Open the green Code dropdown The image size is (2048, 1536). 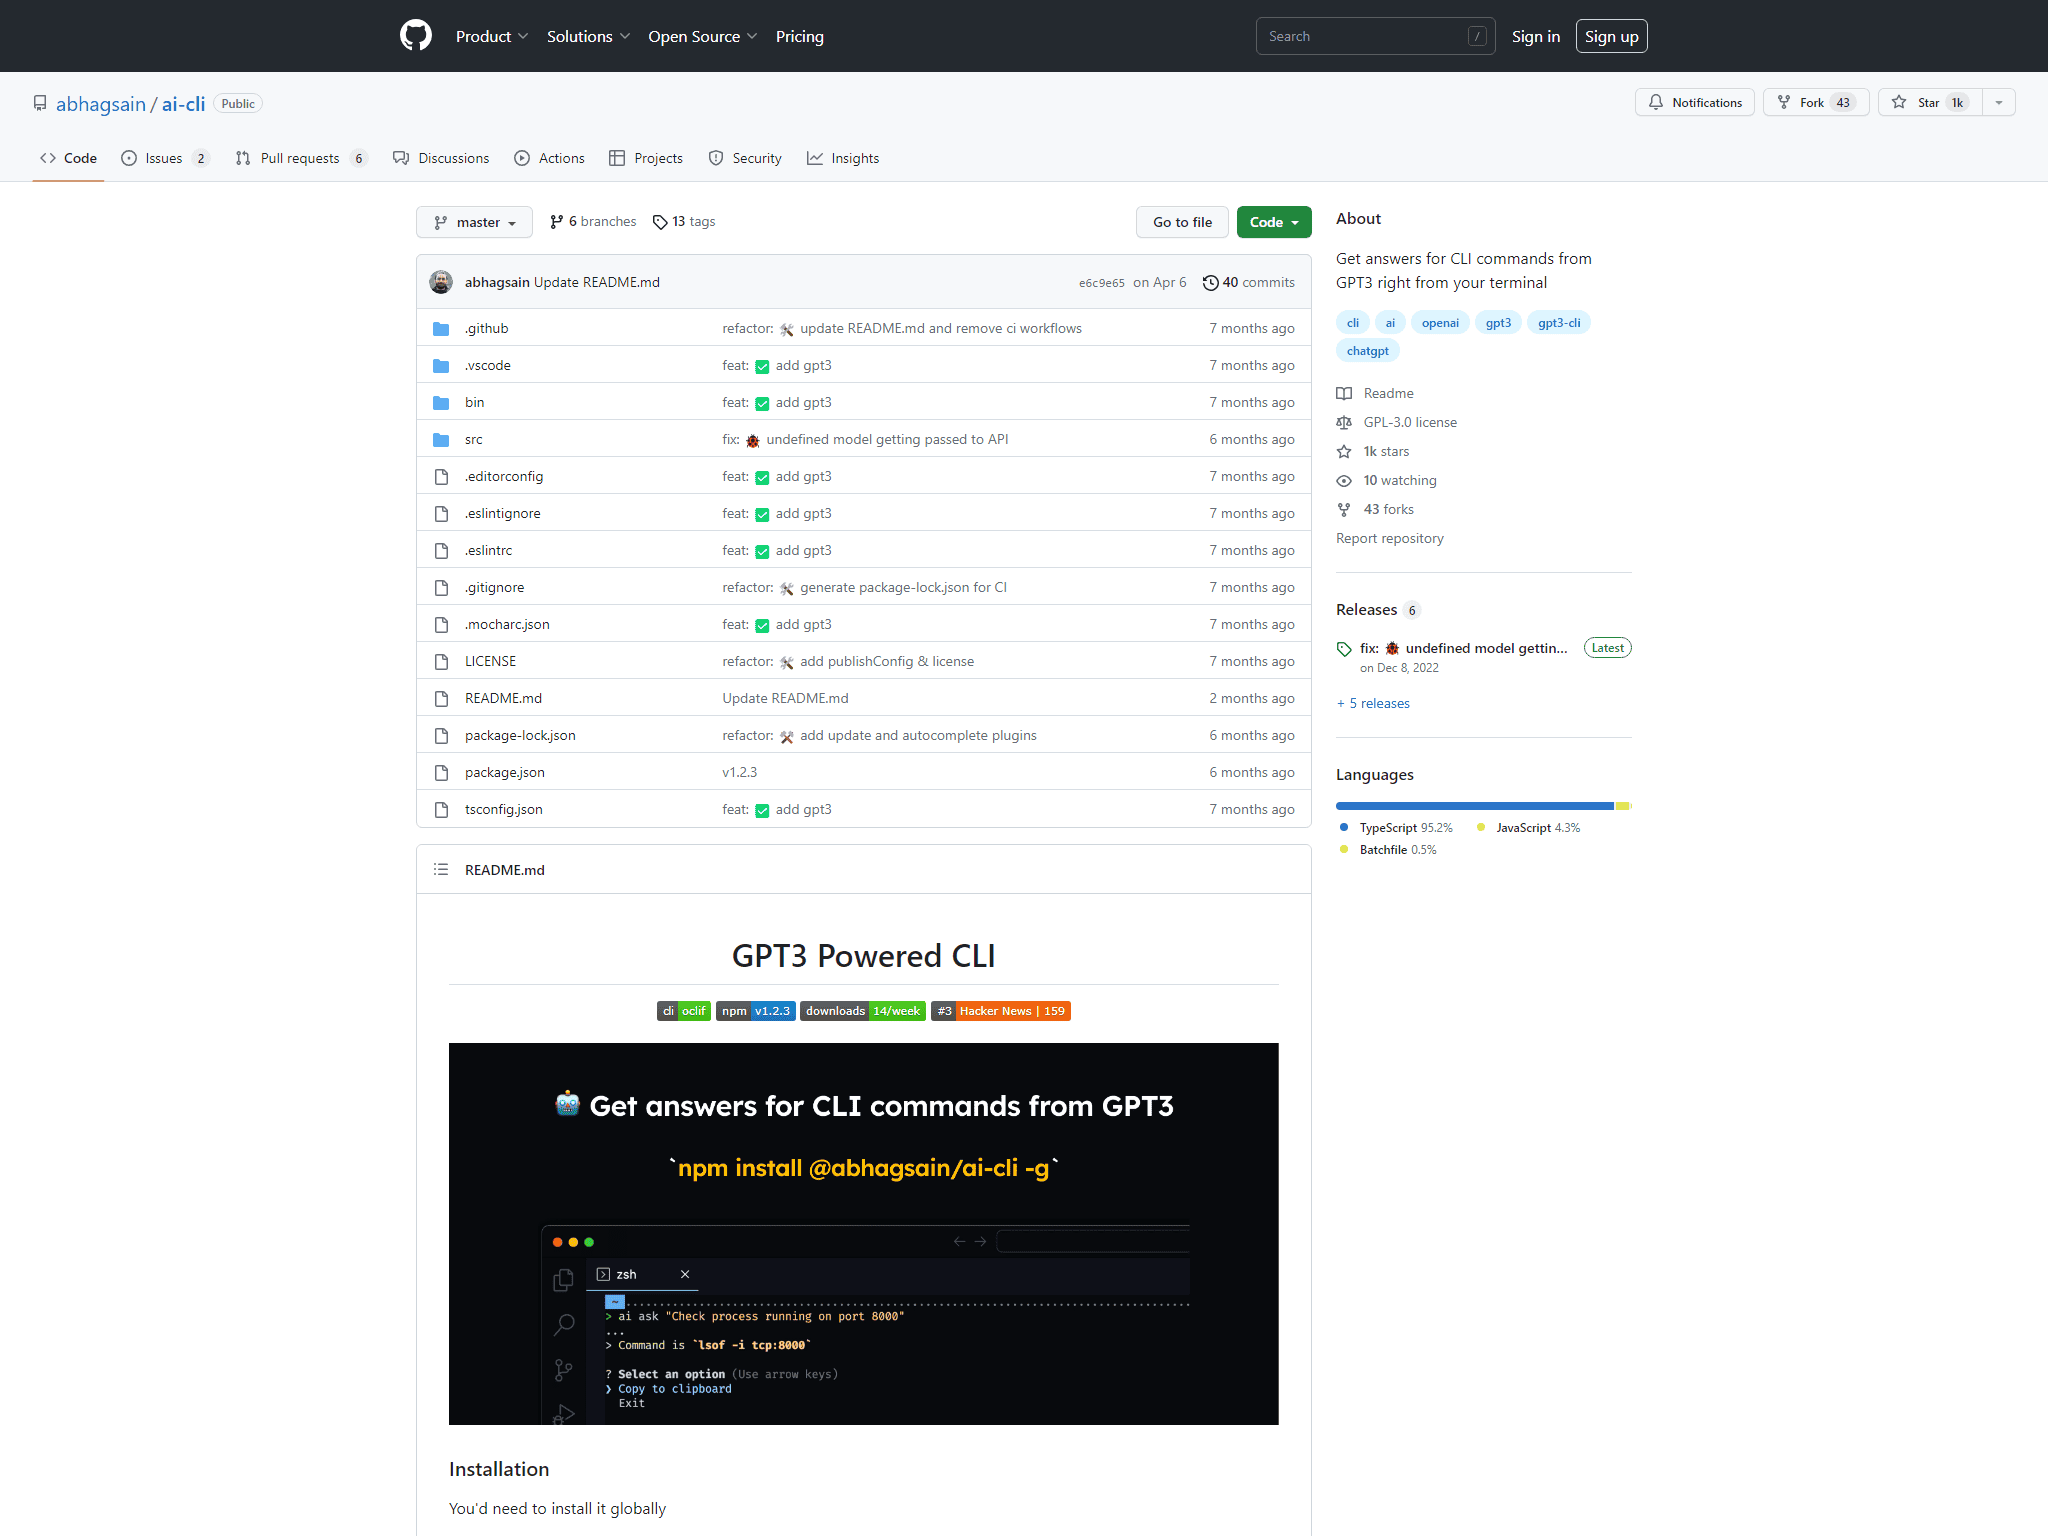[x=1274, y=222]
